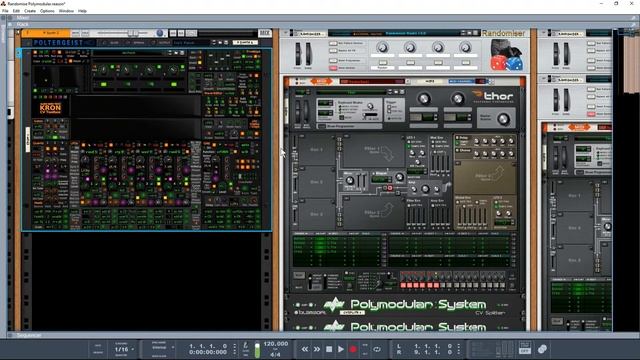Toggle the second option button on Randomiser
Screen dimensions: 640x360
click(x=333, y=51)
